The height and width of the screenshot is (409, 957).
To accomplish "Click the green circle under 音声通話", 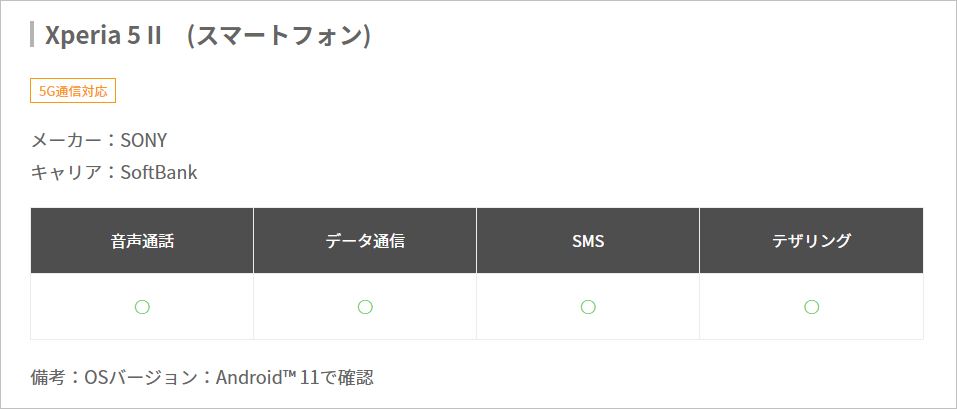I will pyautogui.click(x=142, y=307).
